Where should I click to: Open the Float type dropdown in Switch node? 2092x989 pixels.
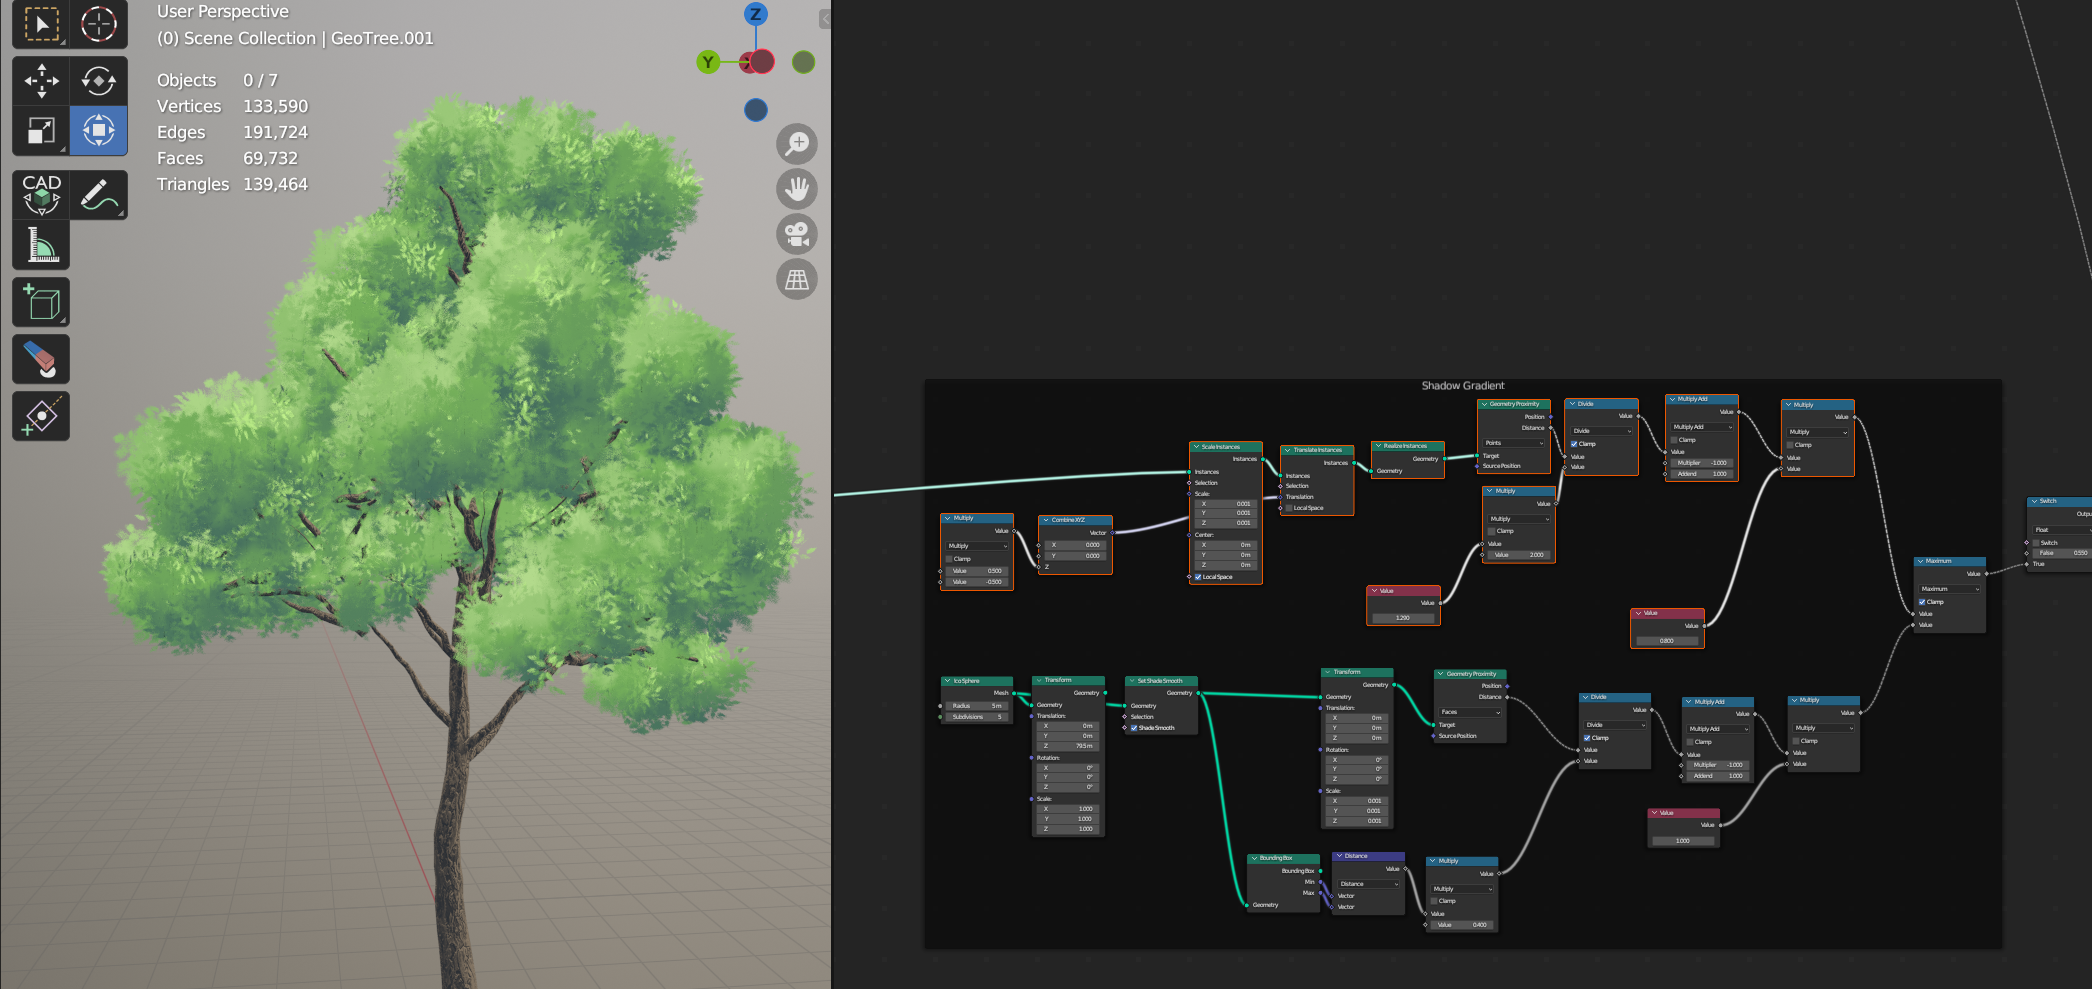pyautogui.click(x=2061, y=530)
